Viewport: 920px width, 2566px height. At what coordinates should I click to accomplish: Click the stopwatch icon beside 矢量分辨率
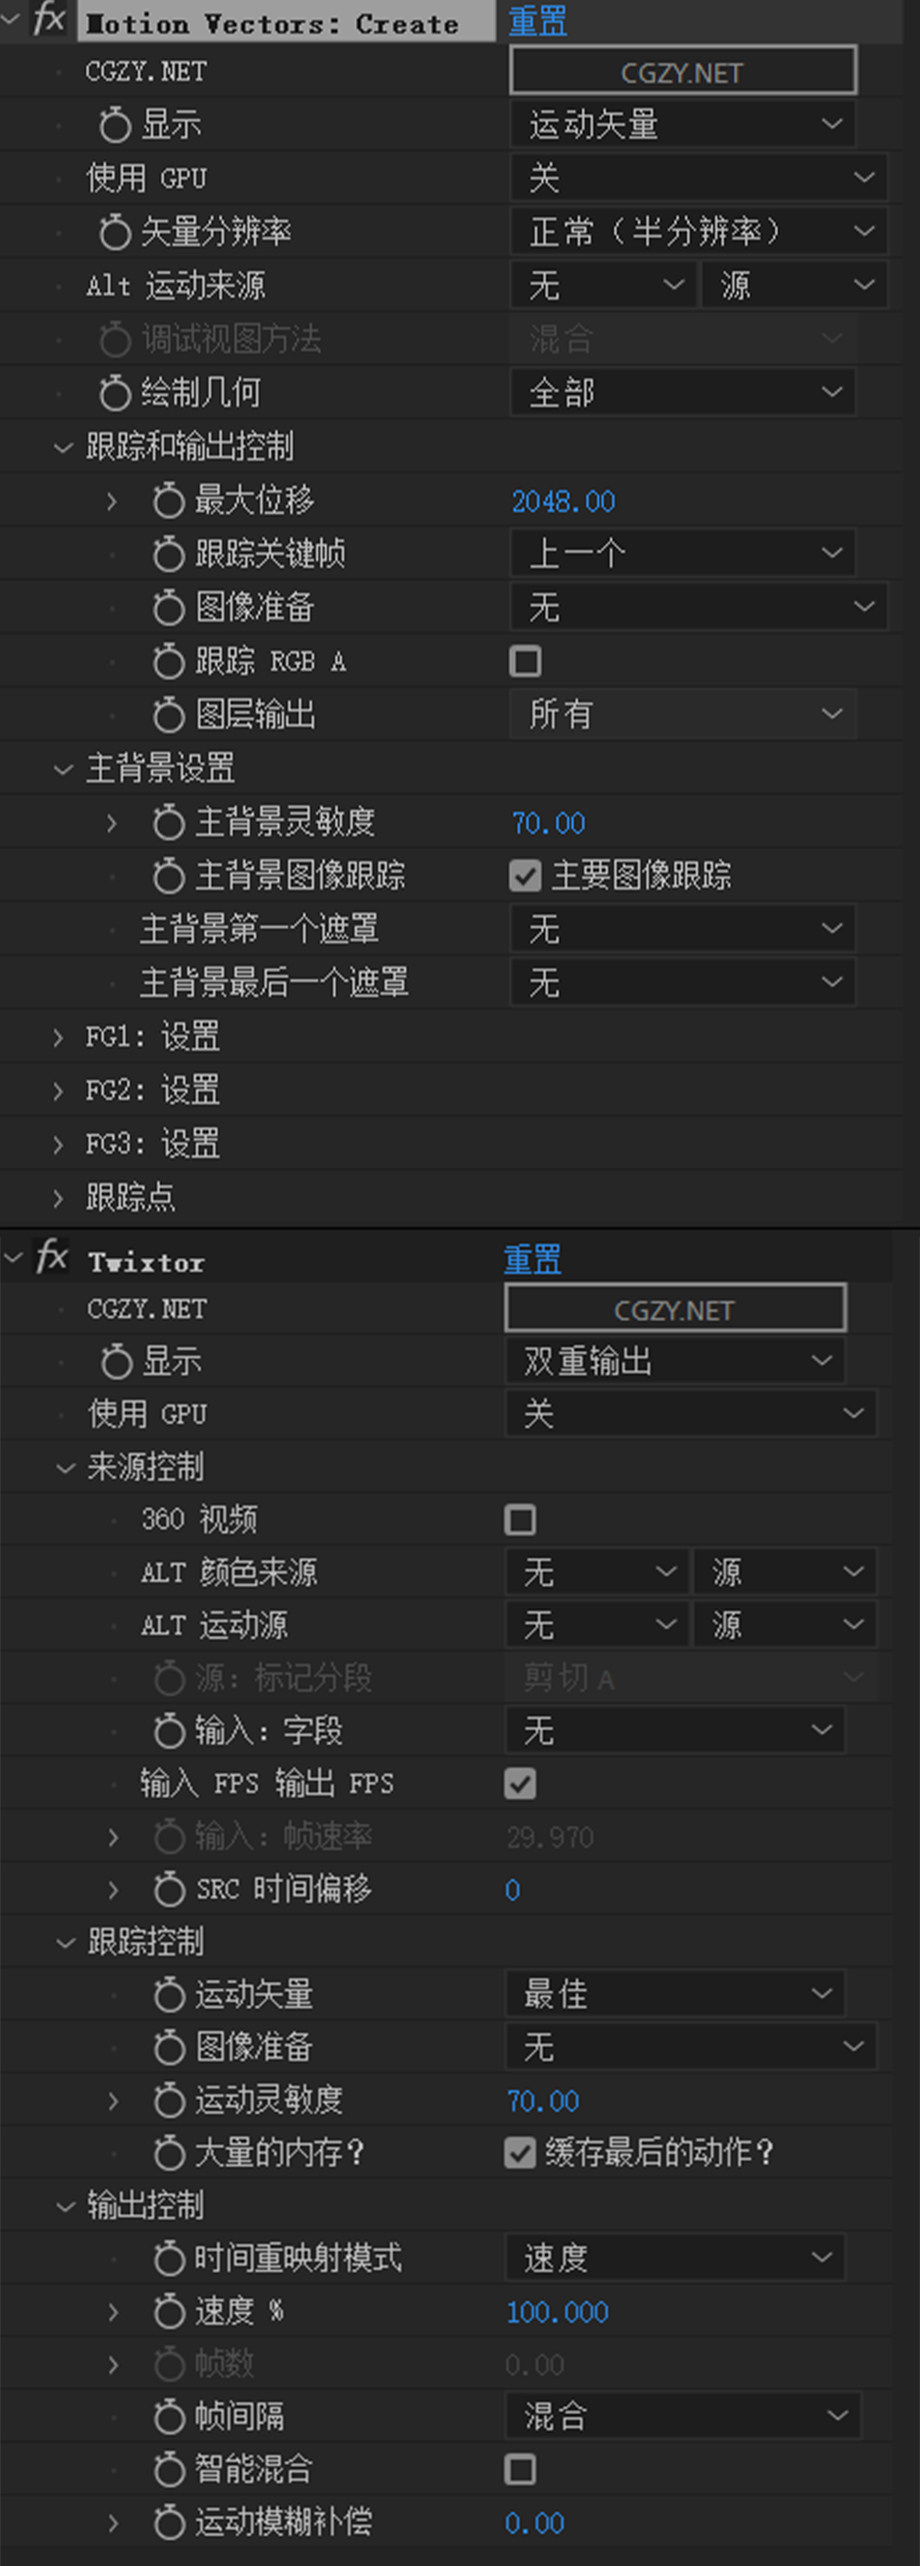click(115, 232)
